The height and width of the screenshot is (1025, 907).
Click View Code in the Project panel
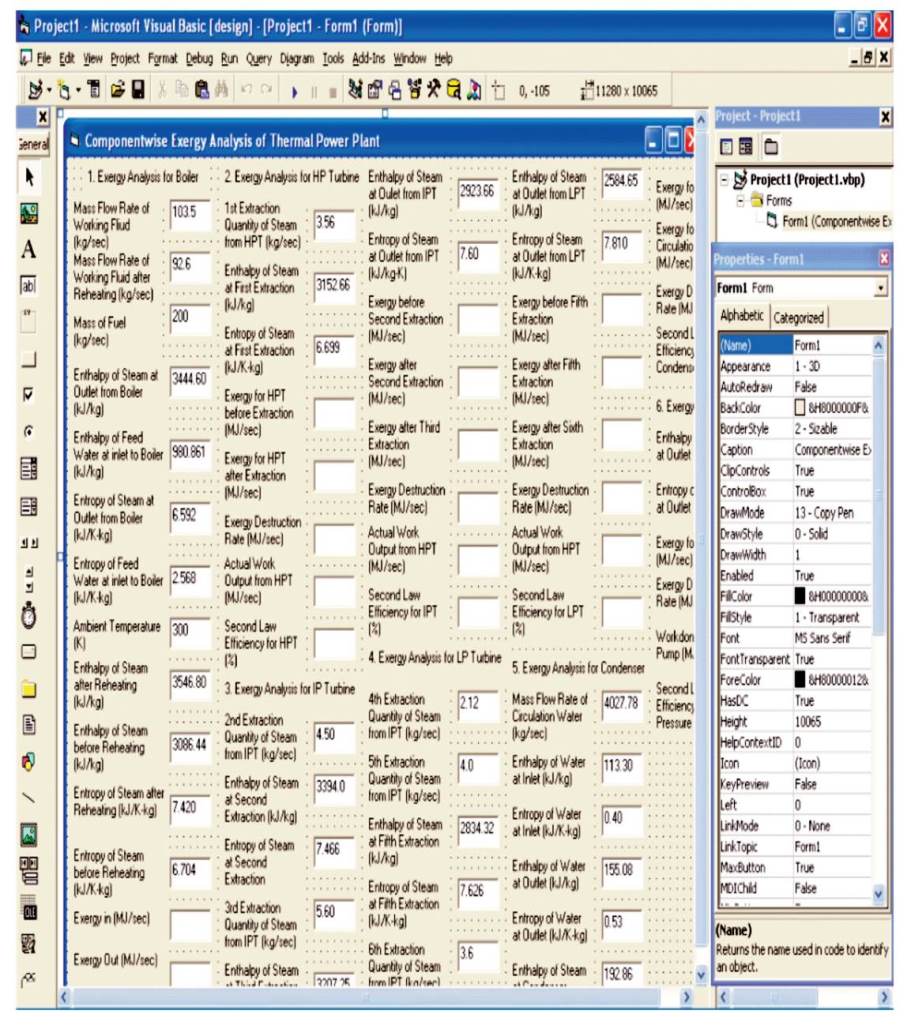click(726, 147)
